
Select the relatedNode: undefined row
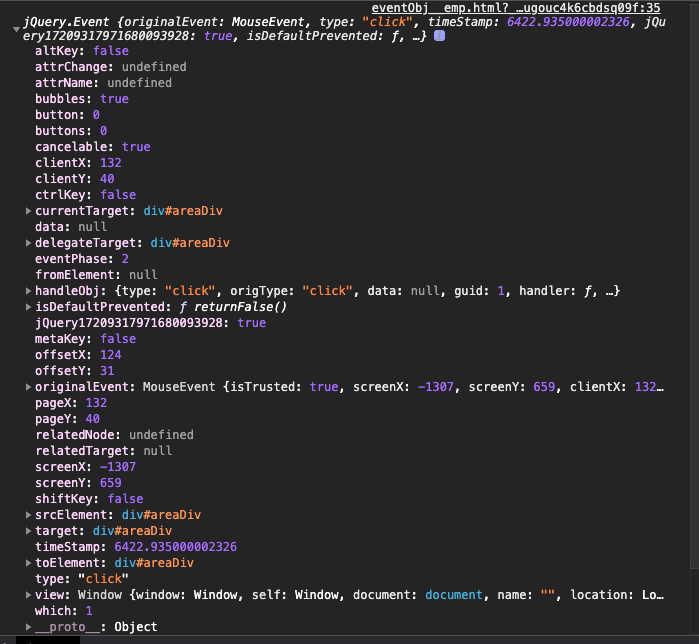[115, 435]
